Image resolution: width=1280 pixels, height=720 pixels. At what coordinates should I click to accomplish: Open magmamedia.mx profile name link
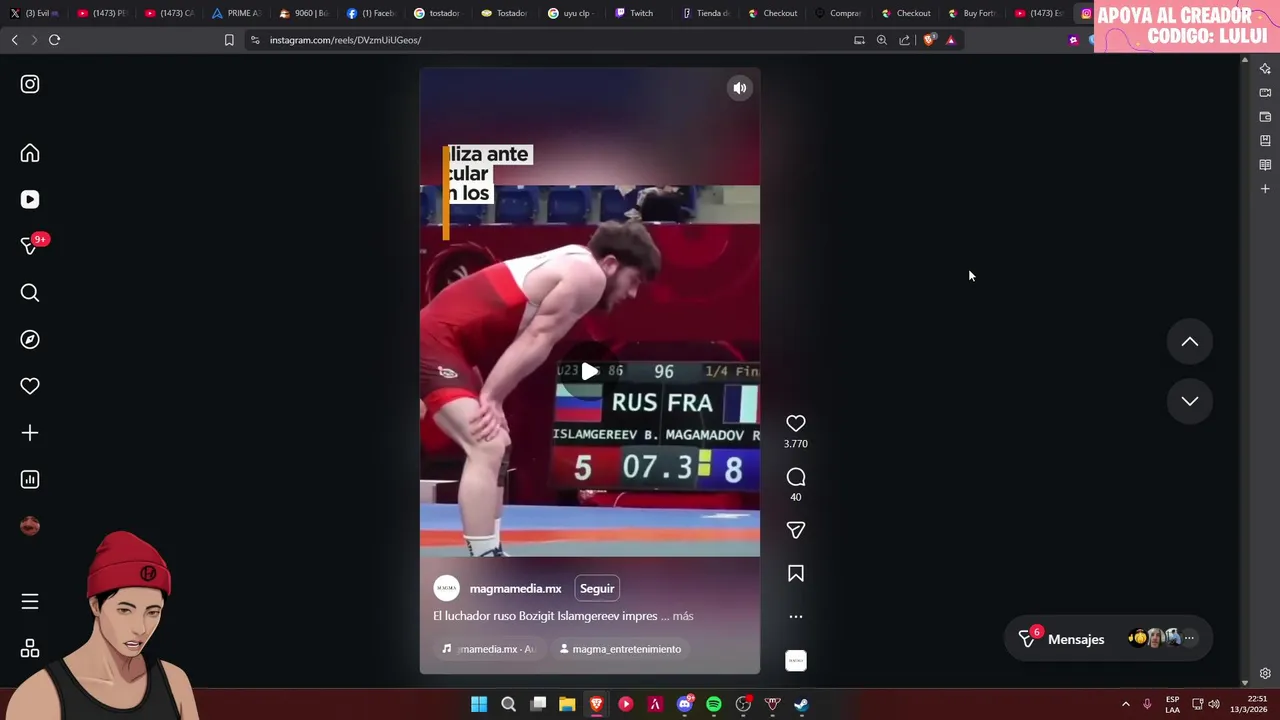[x=515, y=589]
